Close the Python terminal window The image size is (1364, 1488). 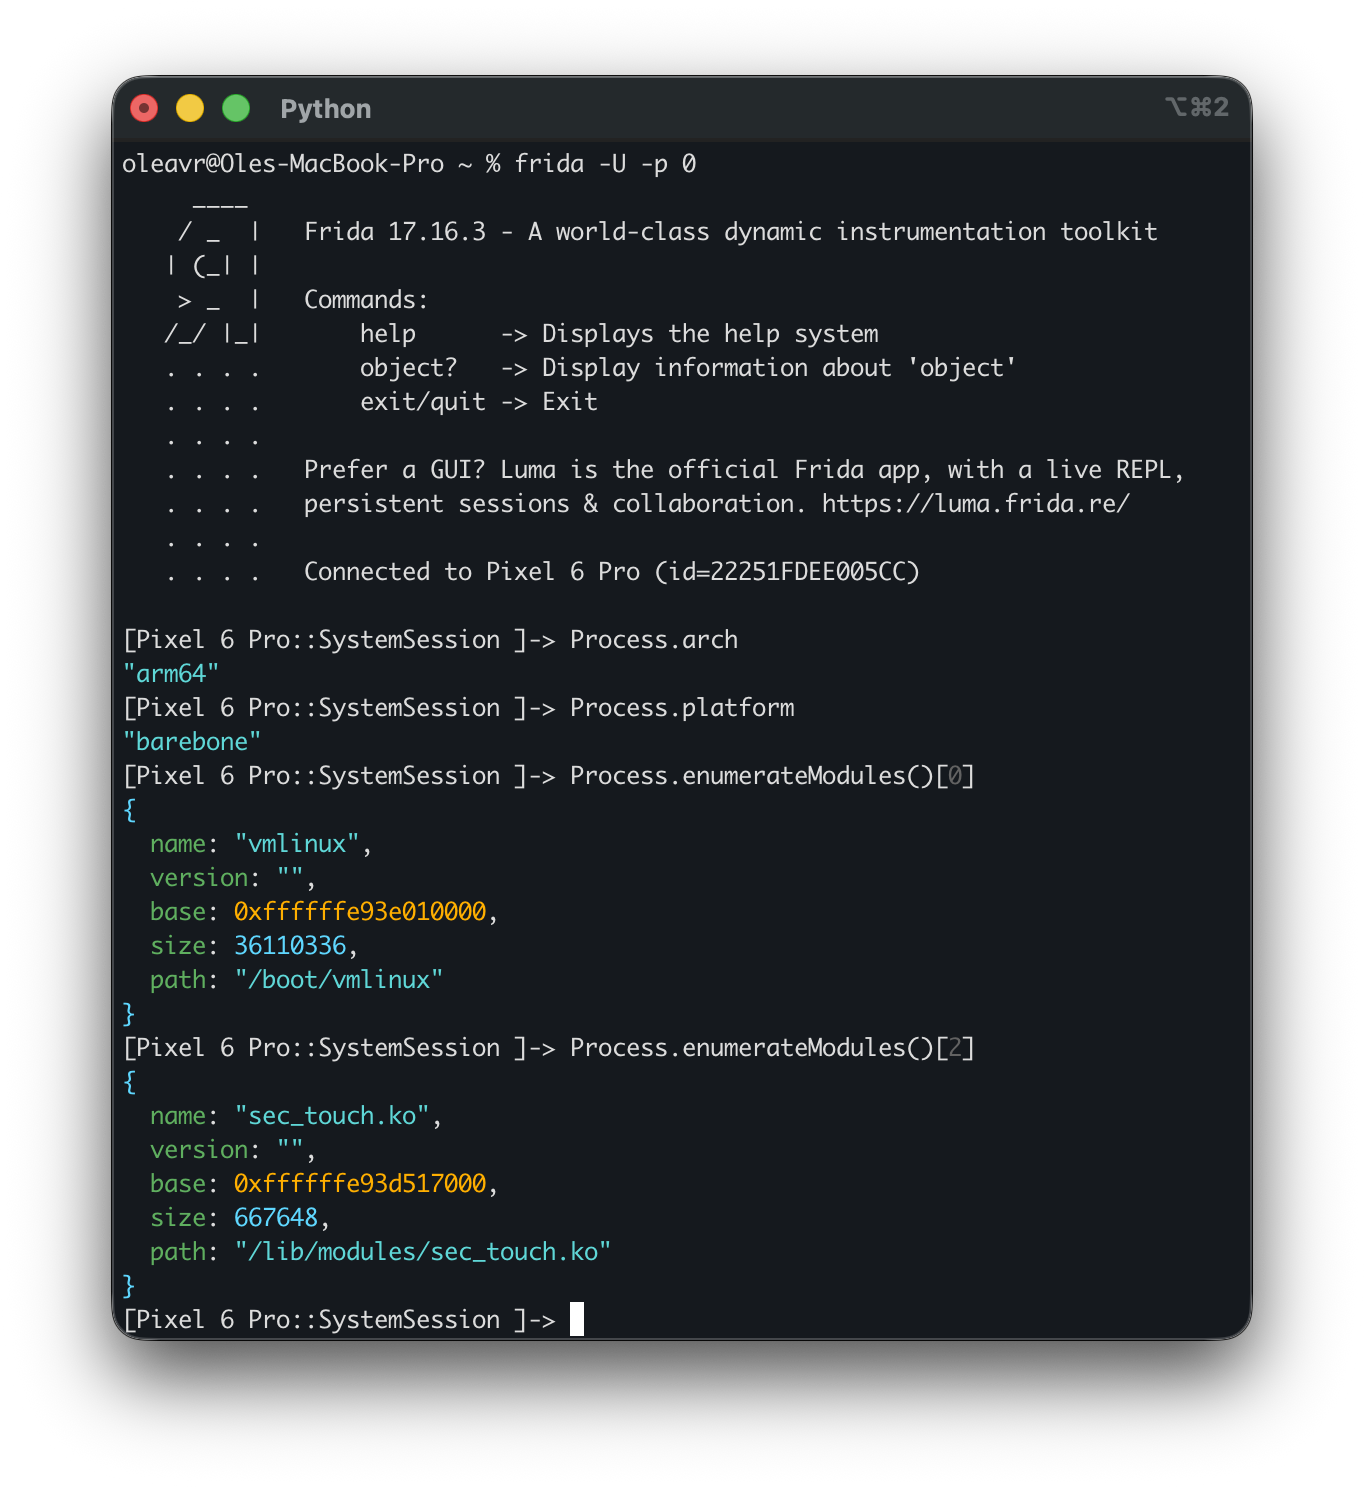144,108
